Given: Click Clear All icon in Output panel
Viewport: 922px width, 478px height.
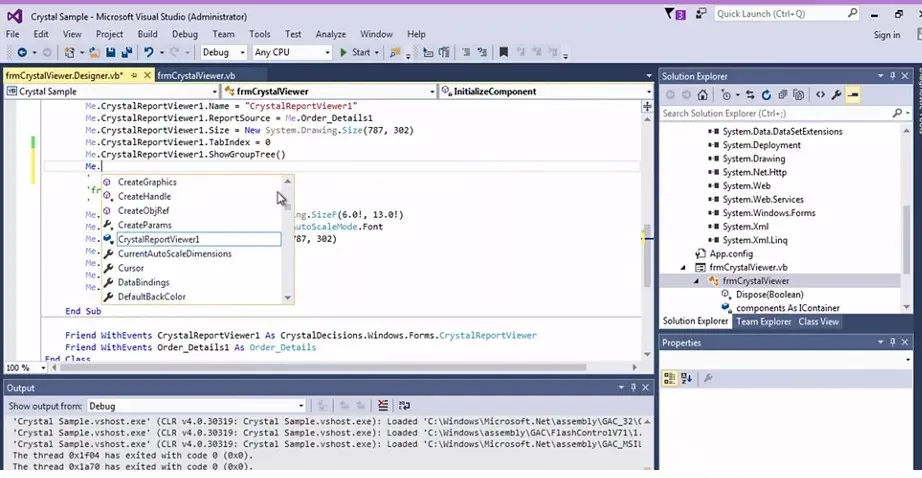Looking at the screenshot, I should (x=383, y=406).
